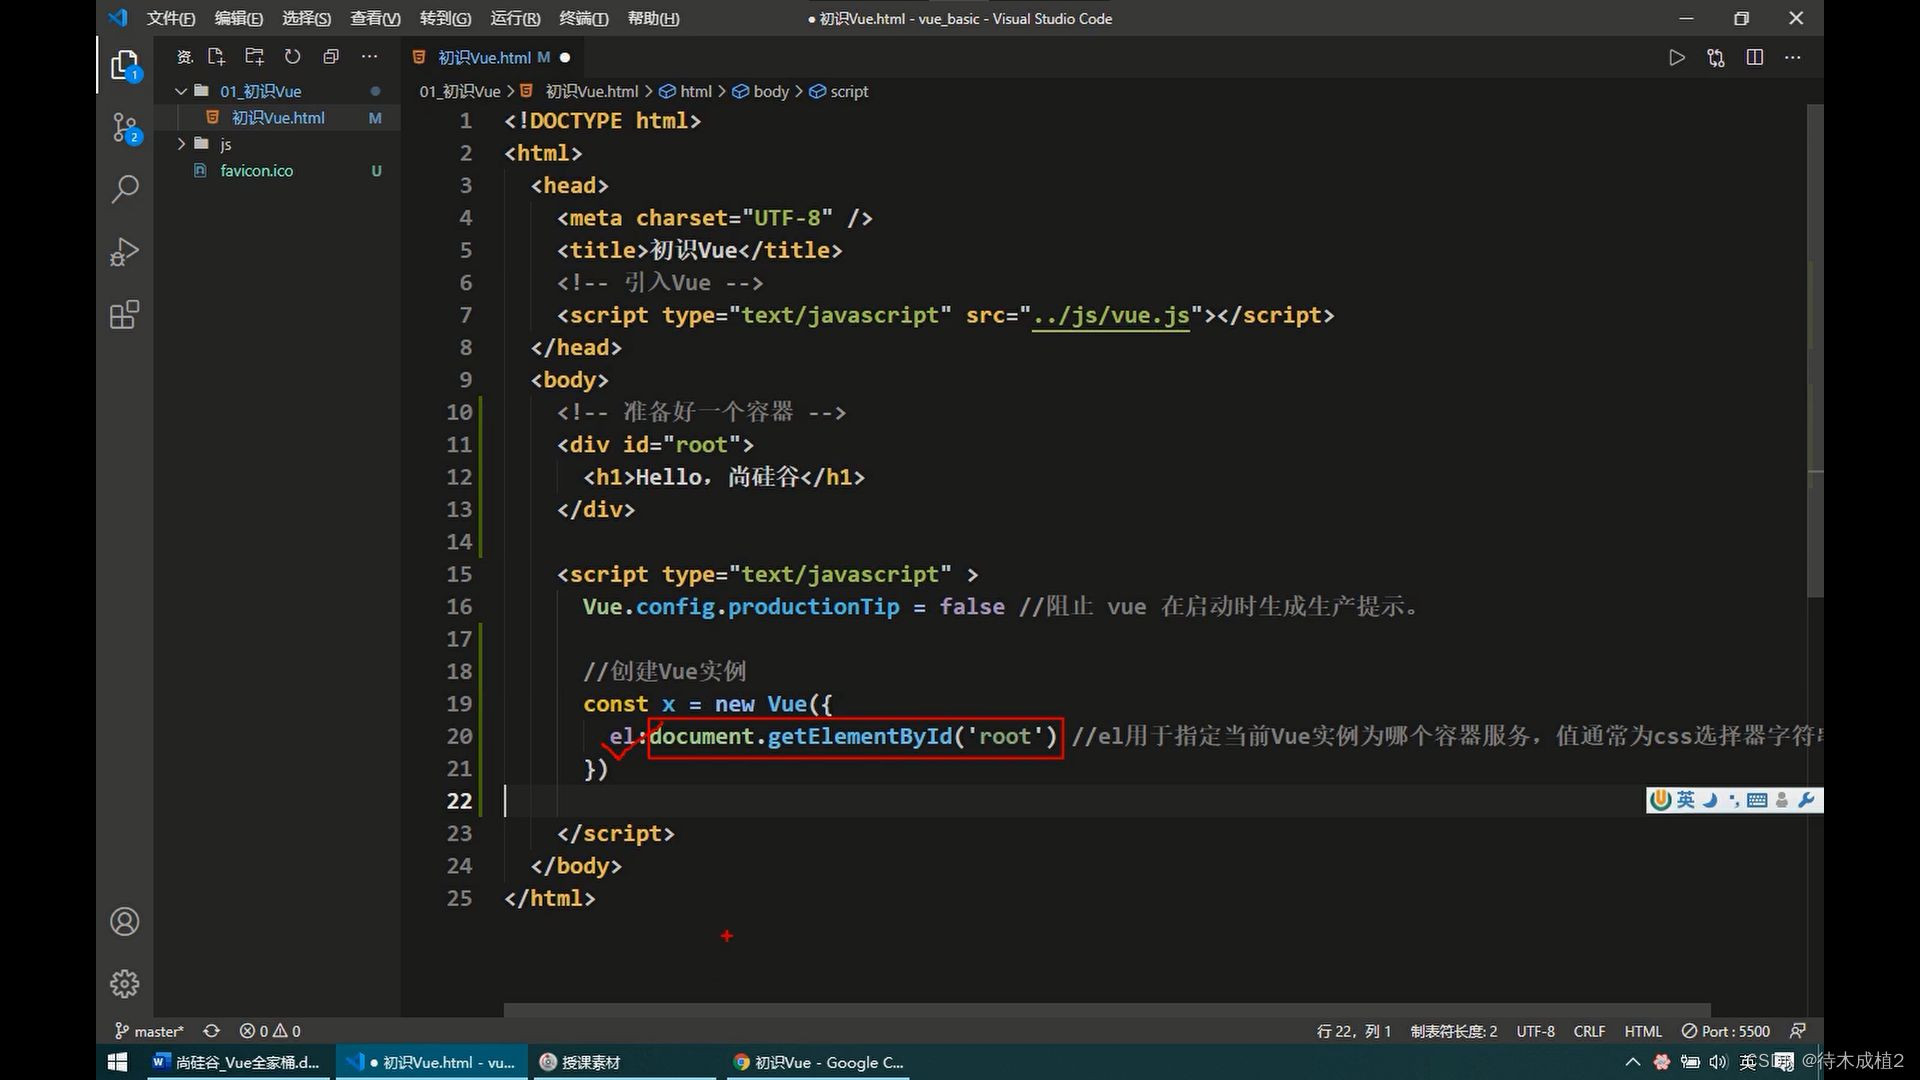This screenshot has width=1920, height=1080.
Task: Click the master* branch in status bar
Action: 149,1031
